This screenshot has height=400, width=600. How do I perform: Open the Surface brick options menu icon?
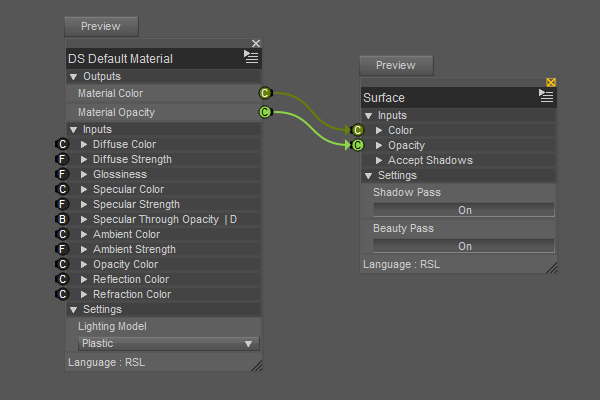[546, 96]
